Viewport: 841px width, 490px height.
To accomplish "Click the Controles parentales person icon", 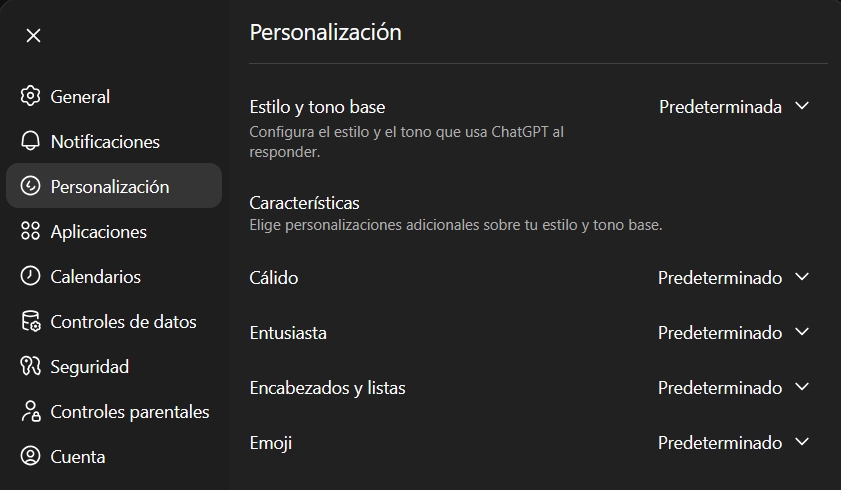I will (x=31, y=412).
